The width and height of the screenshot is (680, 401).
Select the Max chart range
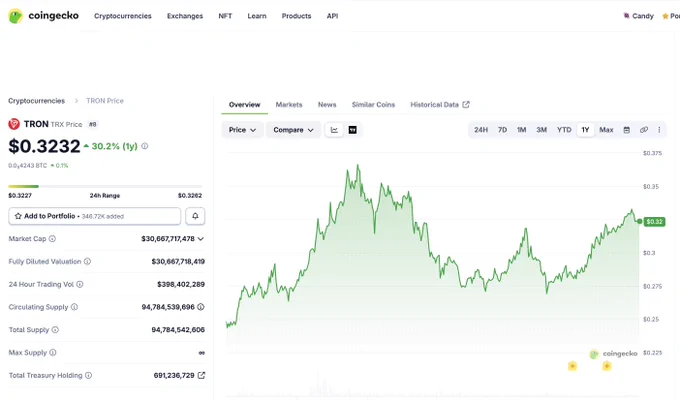coord(606,130)
